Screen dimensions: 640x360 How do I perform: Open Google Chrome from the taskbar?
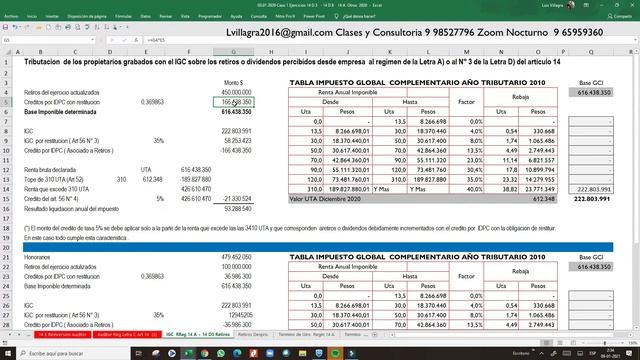pos(204,353)
